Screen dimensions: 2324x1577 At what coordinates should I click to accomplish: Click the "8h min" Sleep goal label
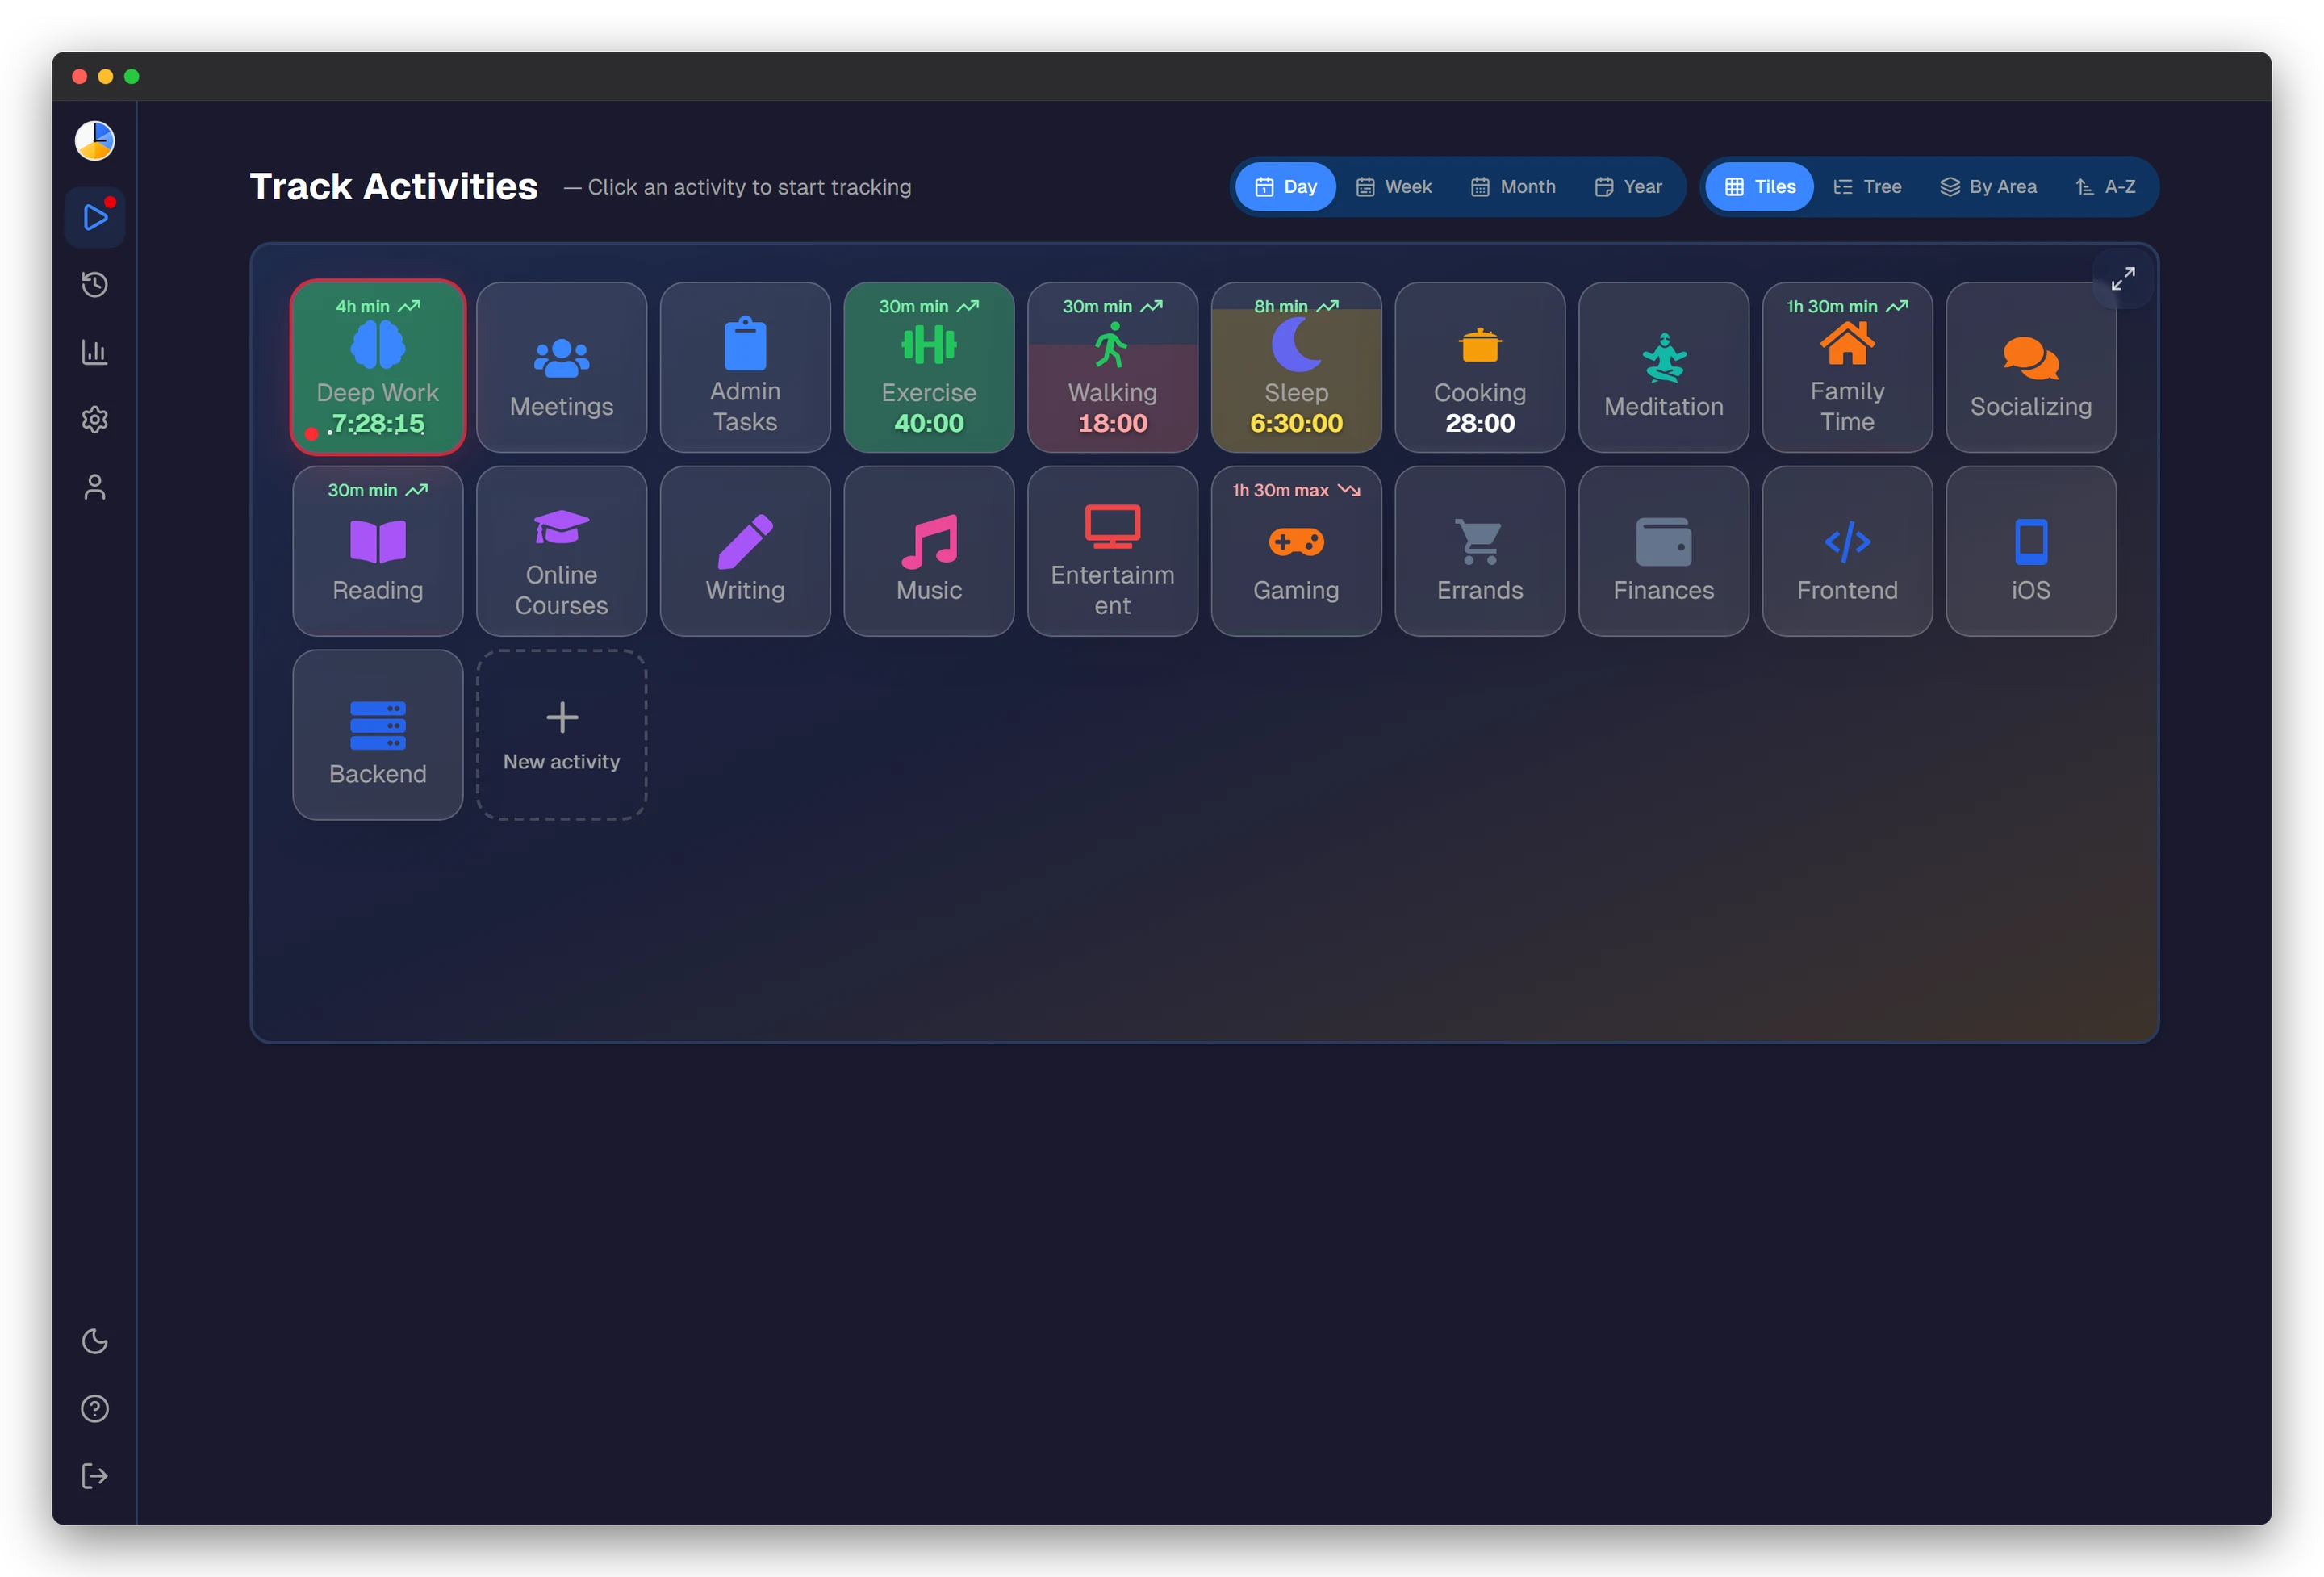click(x=1296, y=306)
